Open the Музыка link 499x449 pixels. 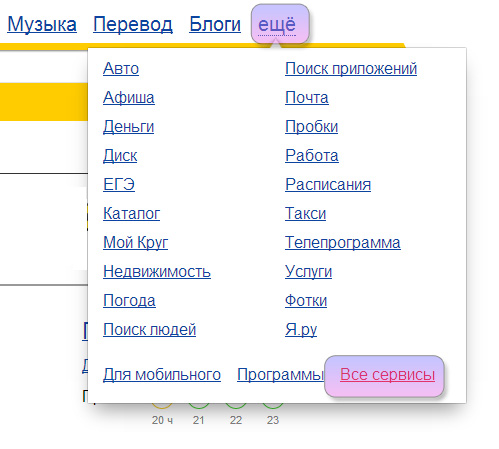click(x=42, y=25)
